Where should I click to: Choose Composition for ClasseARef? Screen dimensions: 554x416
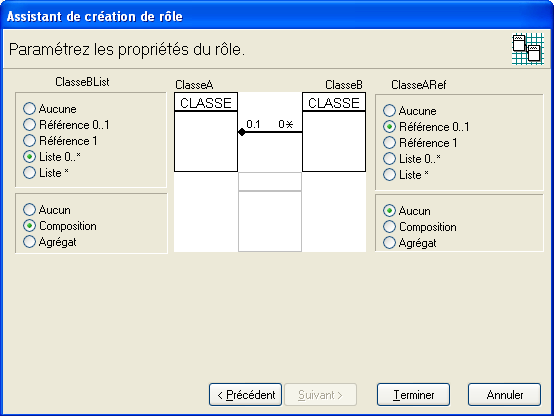420,227
